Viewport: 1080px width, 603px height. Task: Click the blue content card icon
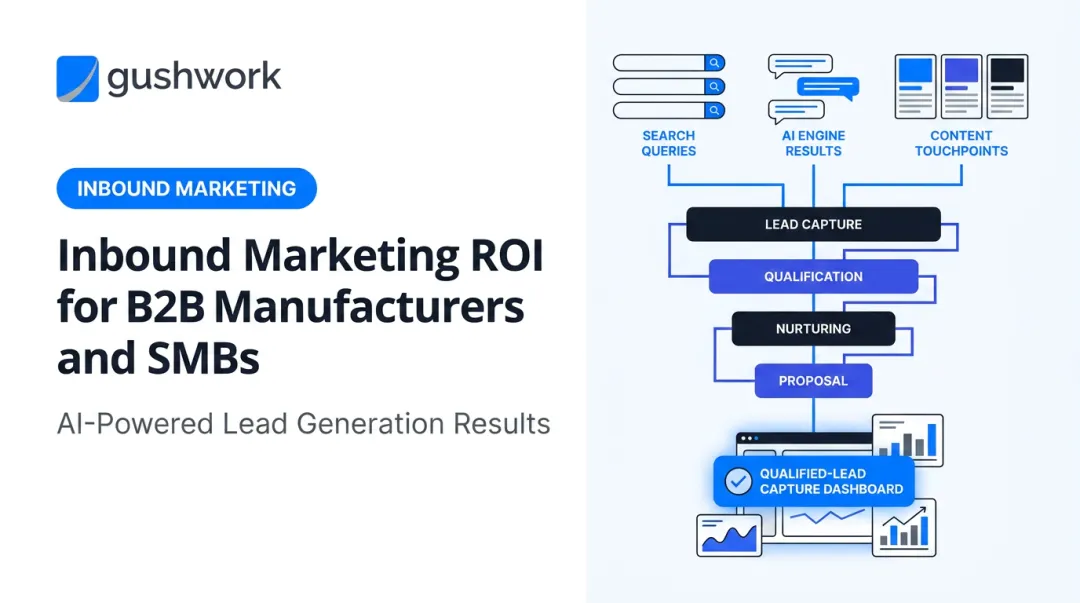tap(915, 87)
